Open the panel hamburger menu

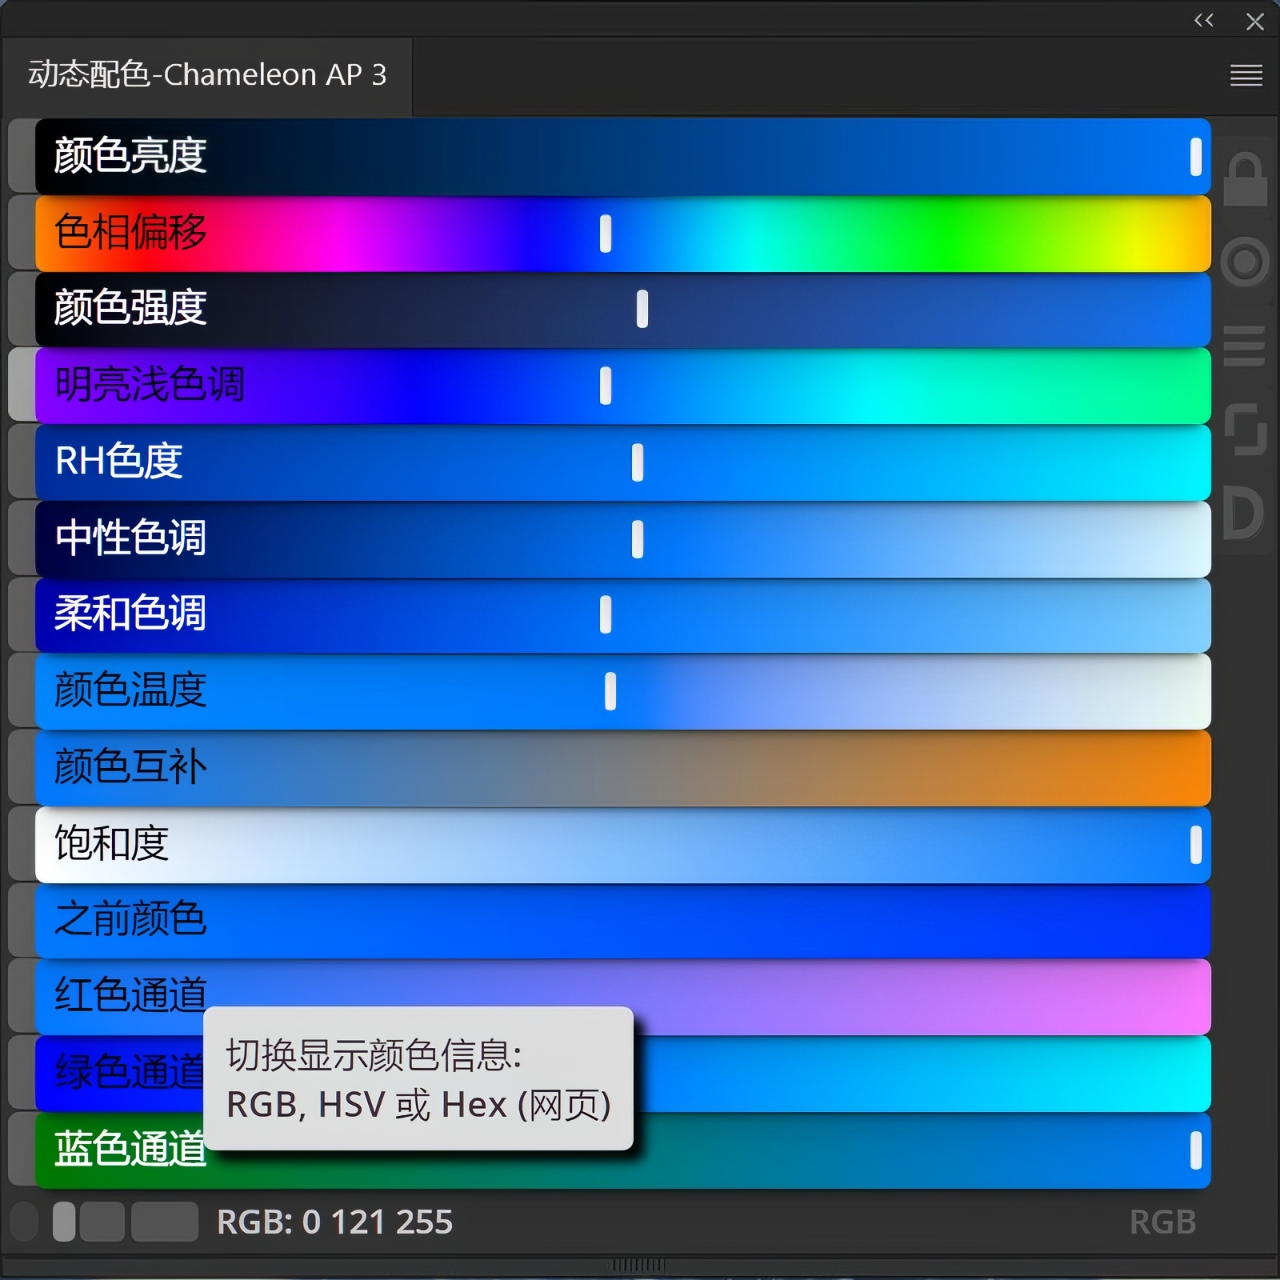(1245, 75)
